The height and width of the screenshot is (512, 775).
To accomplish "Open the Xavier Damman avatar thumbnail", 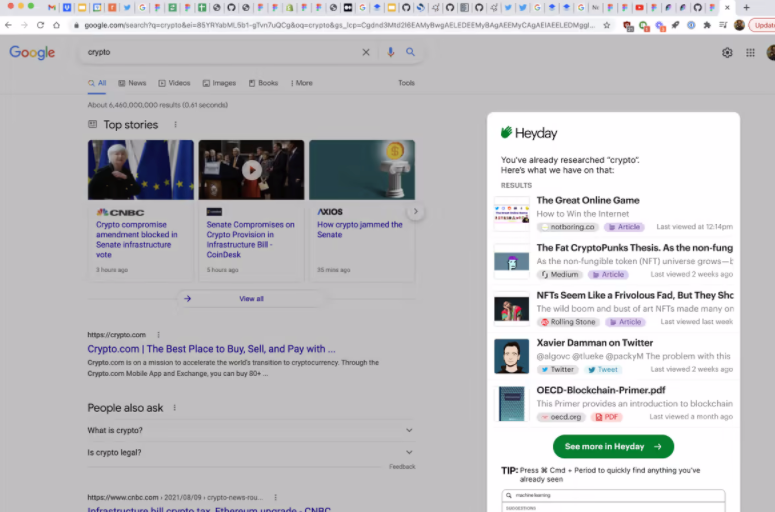I will click(x=512, y=356).
